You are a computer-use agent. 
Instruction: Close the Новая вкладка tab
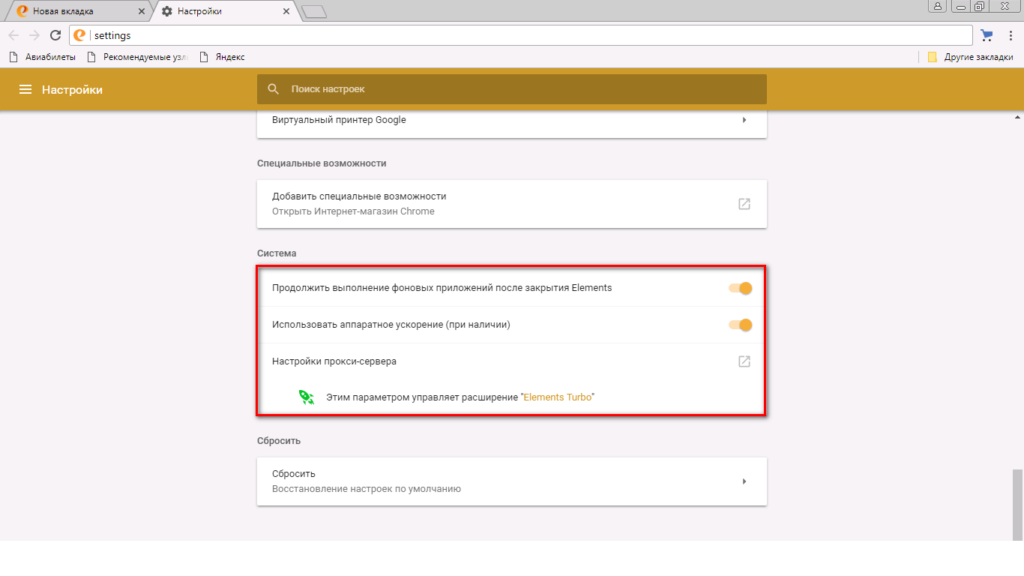(x=141, y=11)
